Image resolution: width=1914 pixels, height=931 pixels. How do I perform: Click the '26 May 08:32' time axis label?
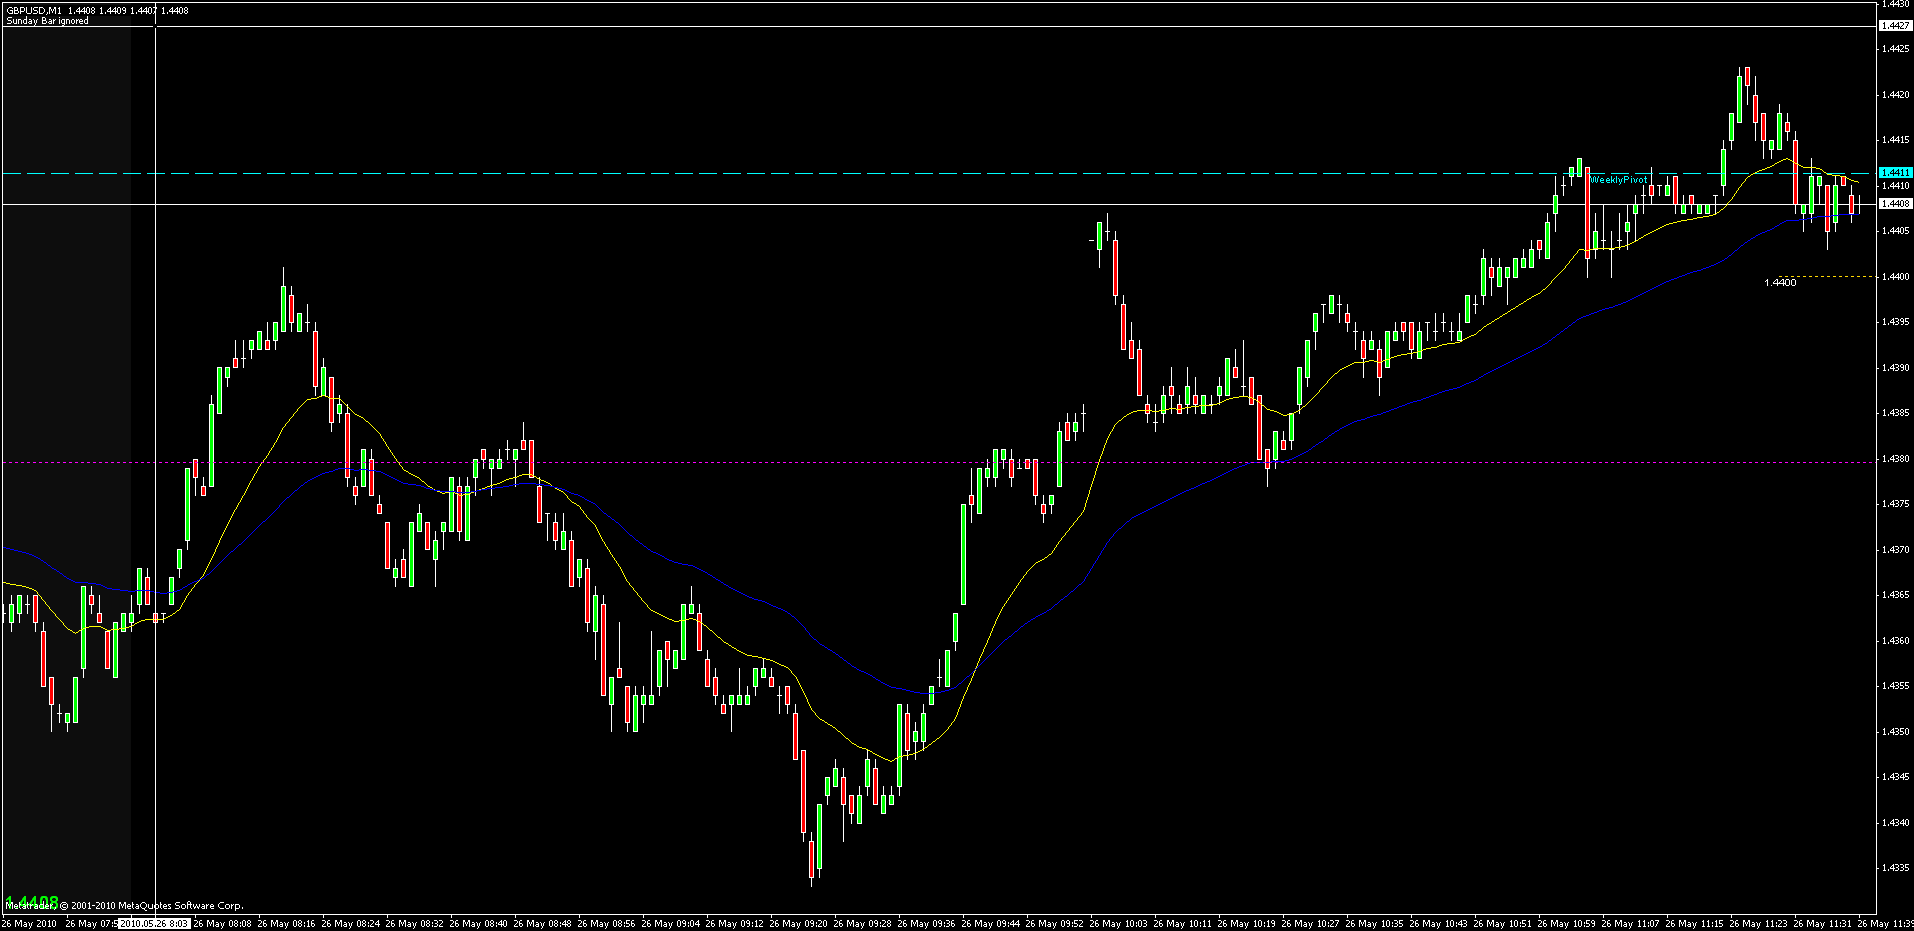click(414, 924)
